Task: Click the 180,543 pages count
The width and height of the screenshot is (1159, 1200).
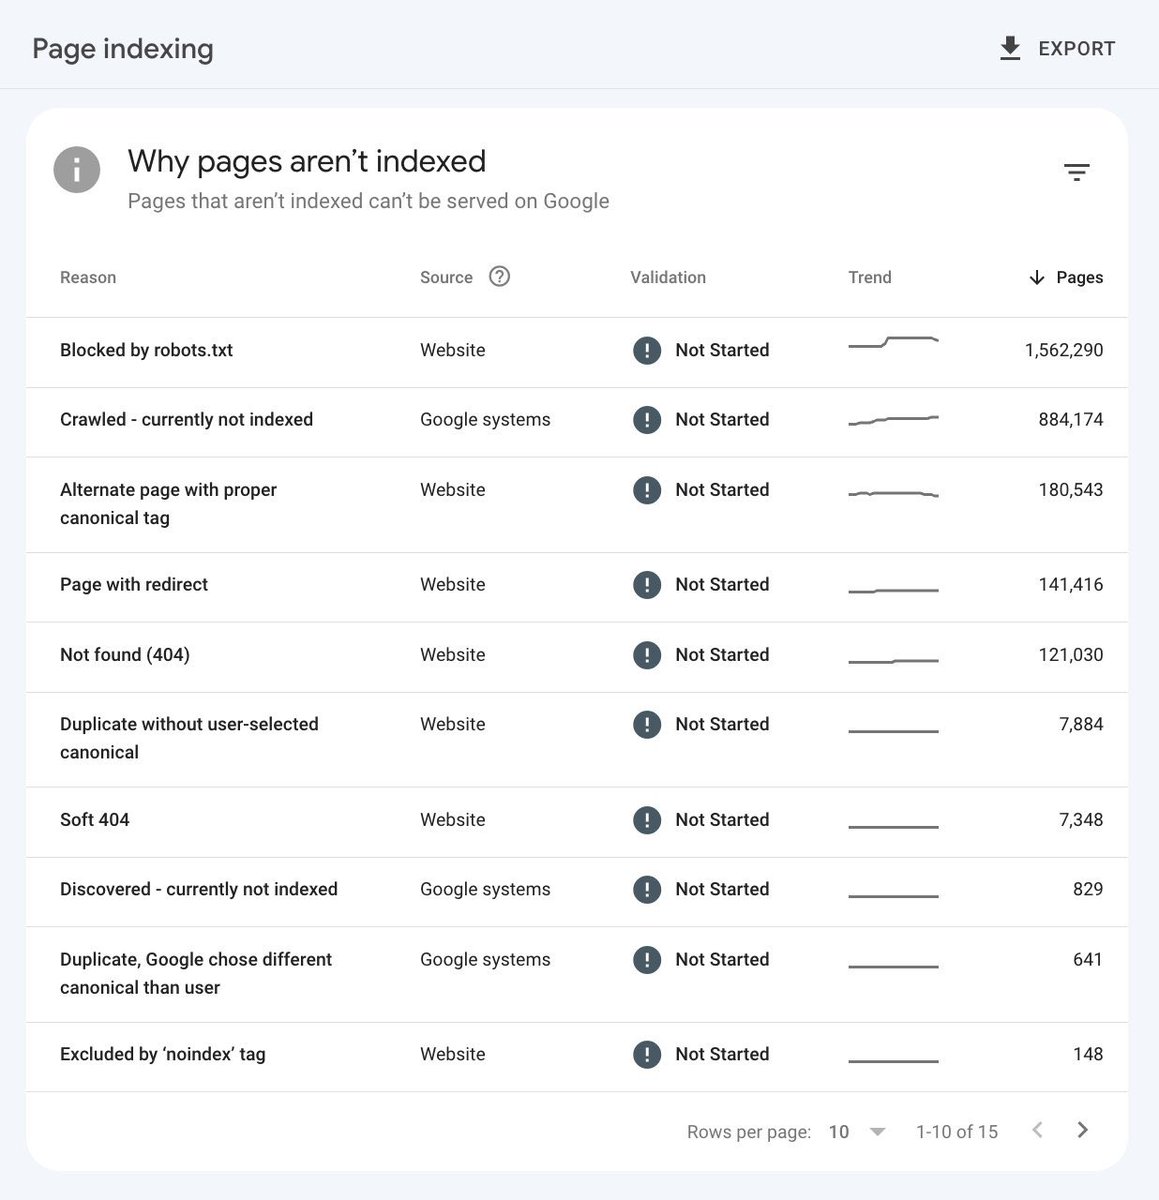Action: (x=1071, y=490)
